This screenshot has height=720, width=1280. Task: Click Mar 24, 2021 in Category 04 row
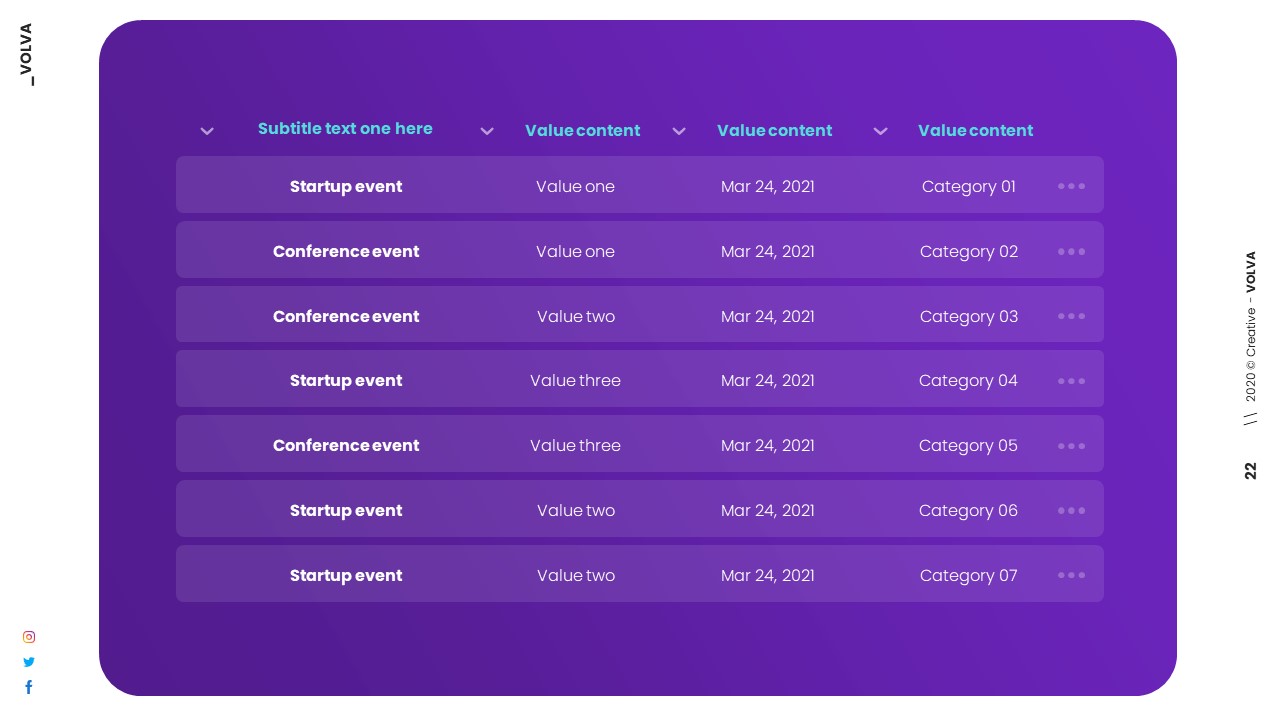768,381
